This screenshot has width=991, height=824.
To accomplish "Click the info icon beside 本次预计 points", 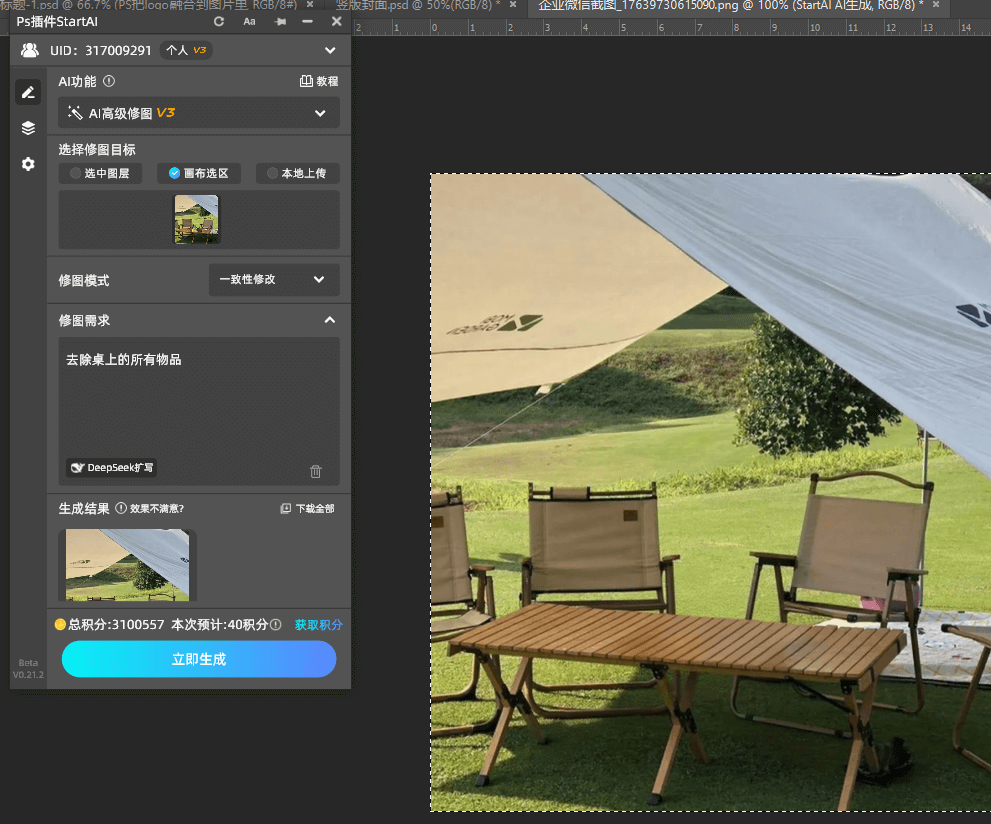I will 276,625.
